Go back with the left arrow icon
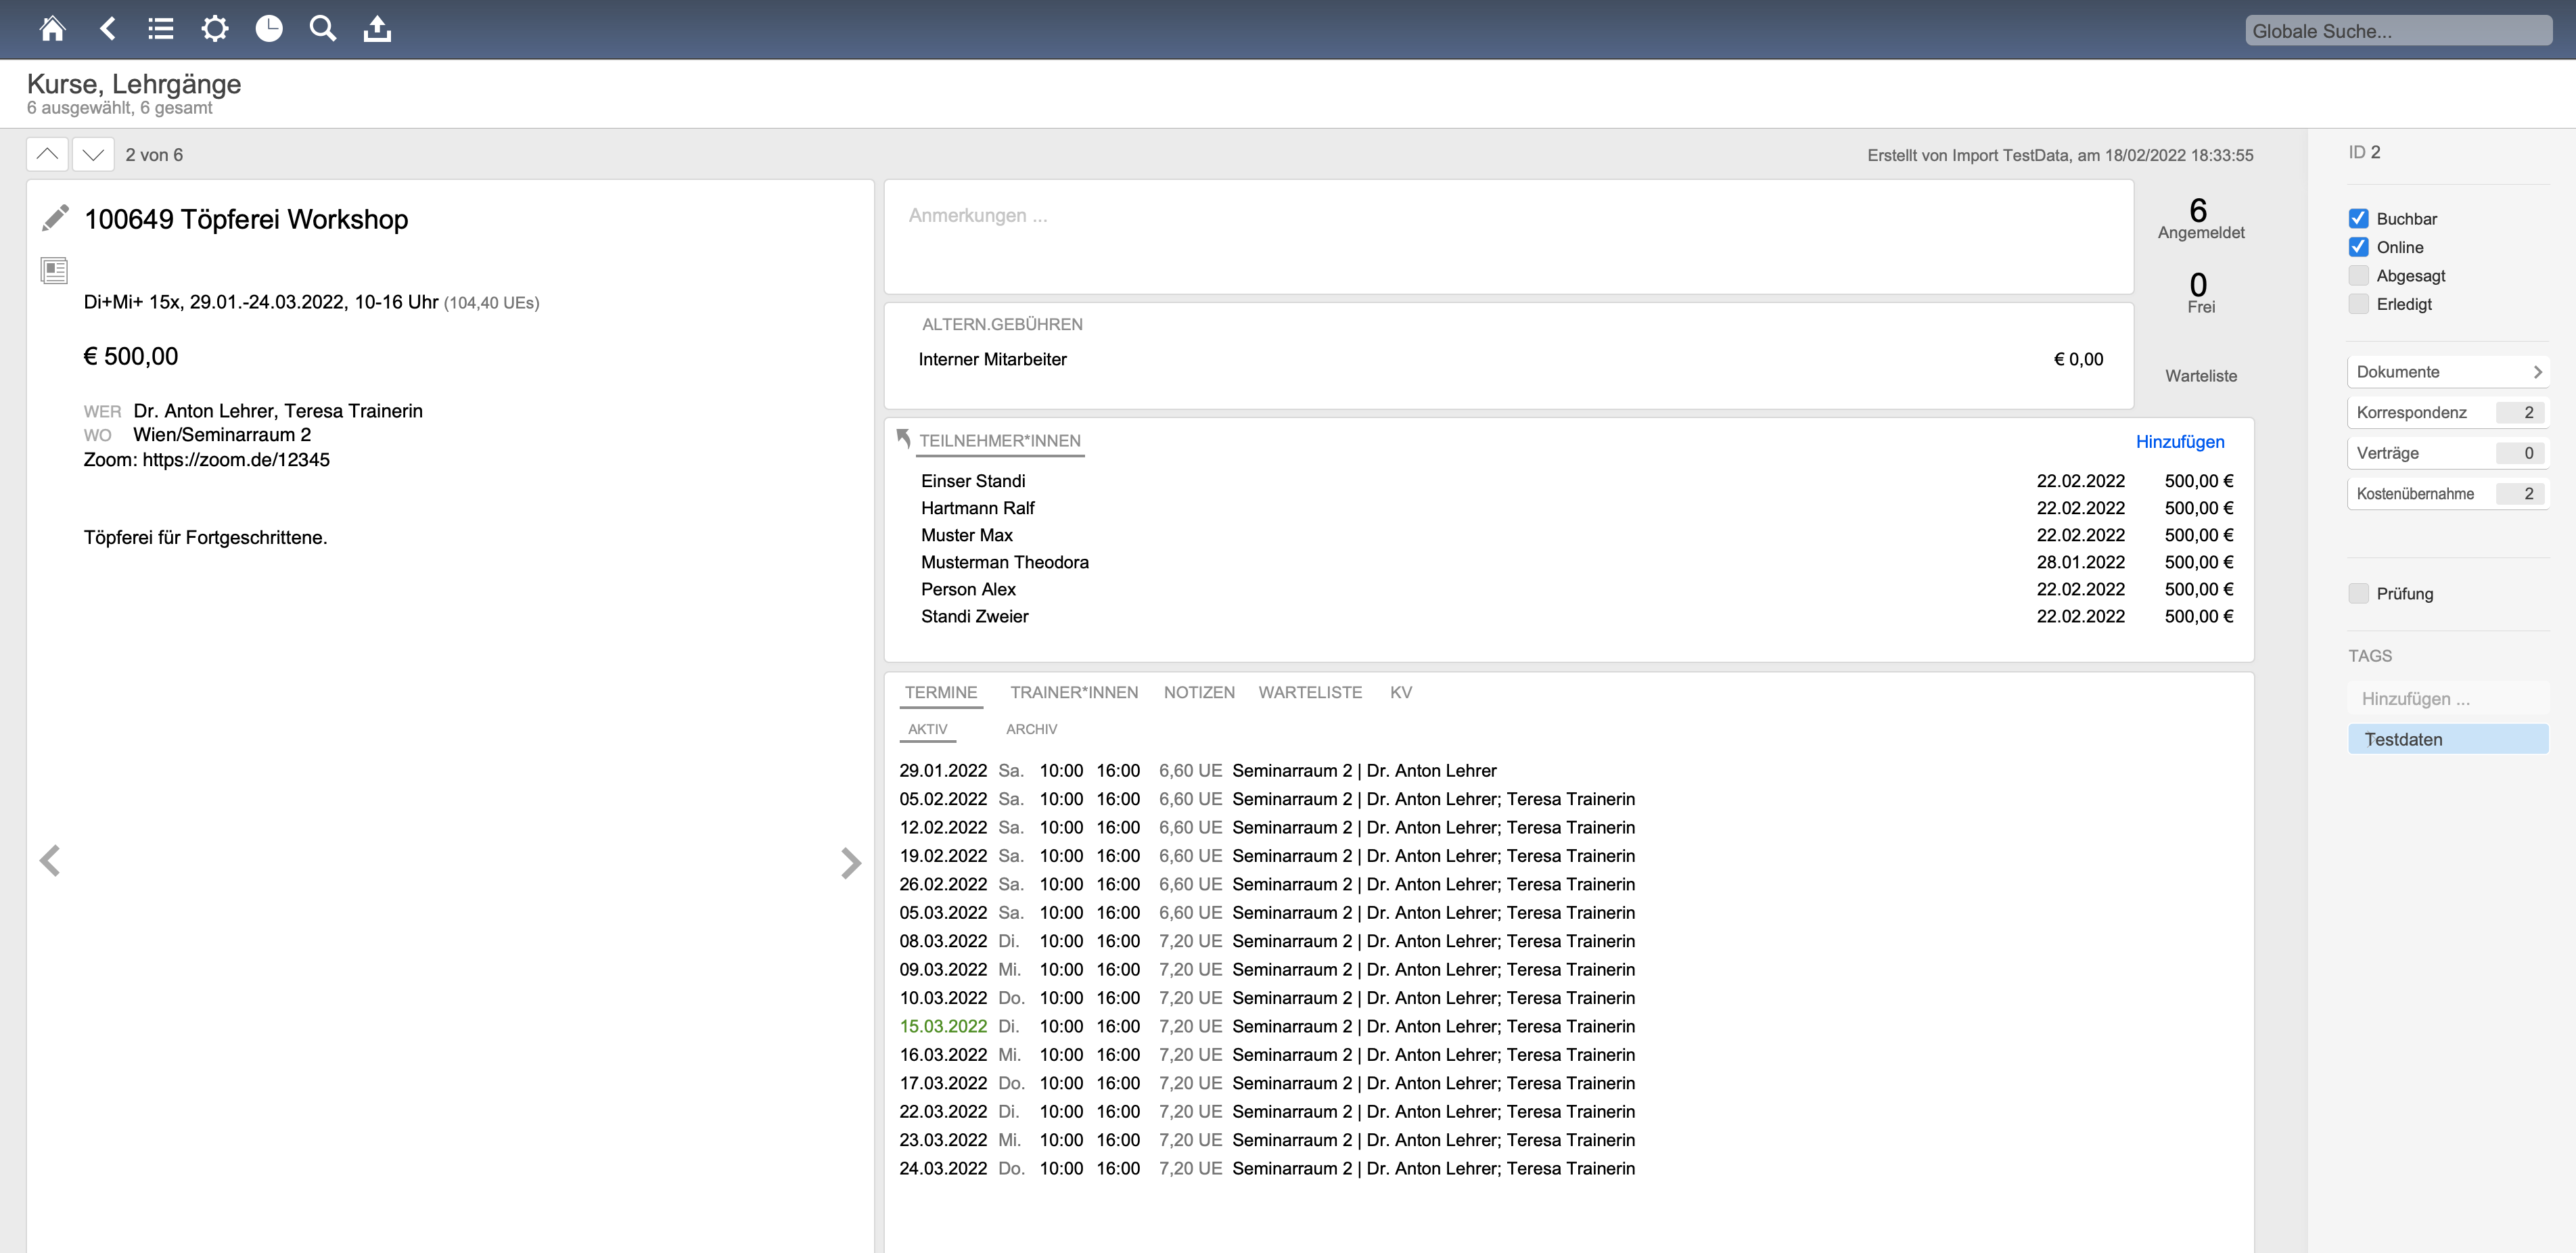The image size is (2576, 1253). [108, 29]
